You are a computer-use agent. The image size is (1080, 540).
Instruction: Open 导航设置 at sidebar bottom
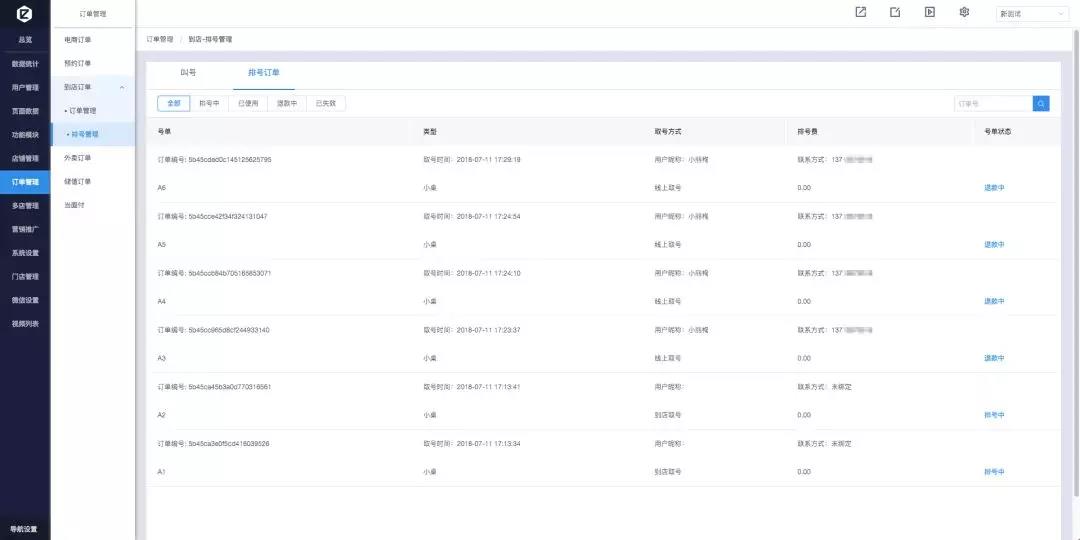point(25,529)
